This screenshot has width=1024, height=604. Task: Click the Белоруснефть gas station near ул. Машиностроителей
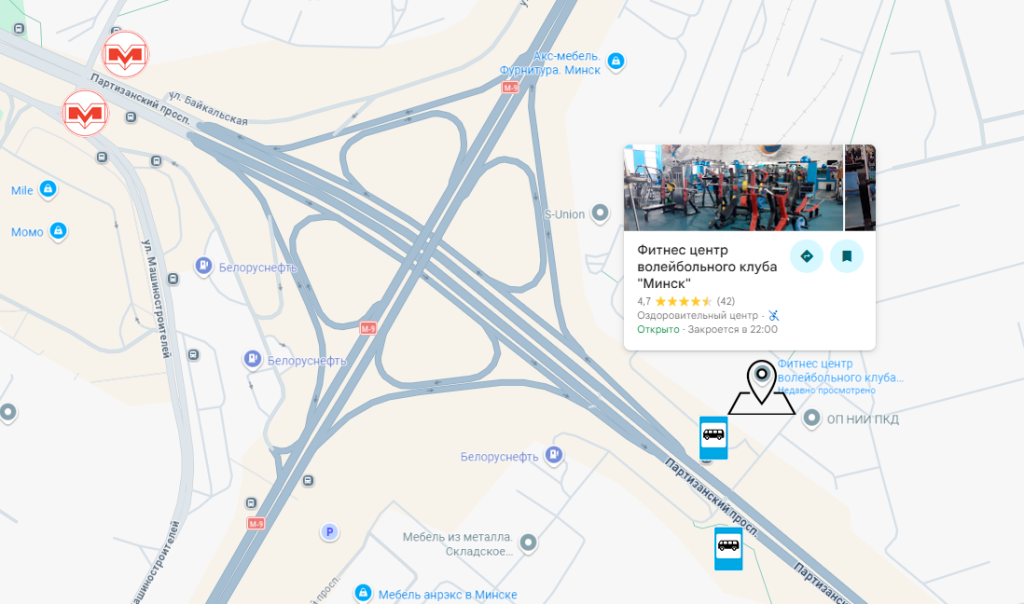pos(204,266)
